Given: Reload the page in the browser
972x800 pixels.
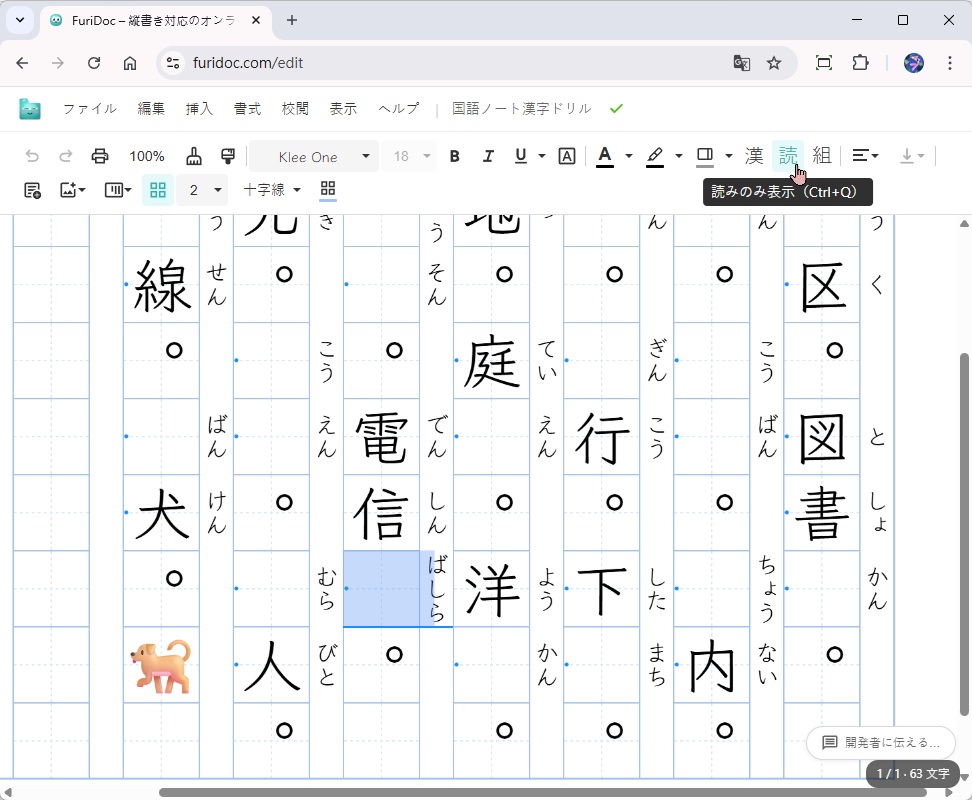Looking at the screenshot, I should 94,63.
